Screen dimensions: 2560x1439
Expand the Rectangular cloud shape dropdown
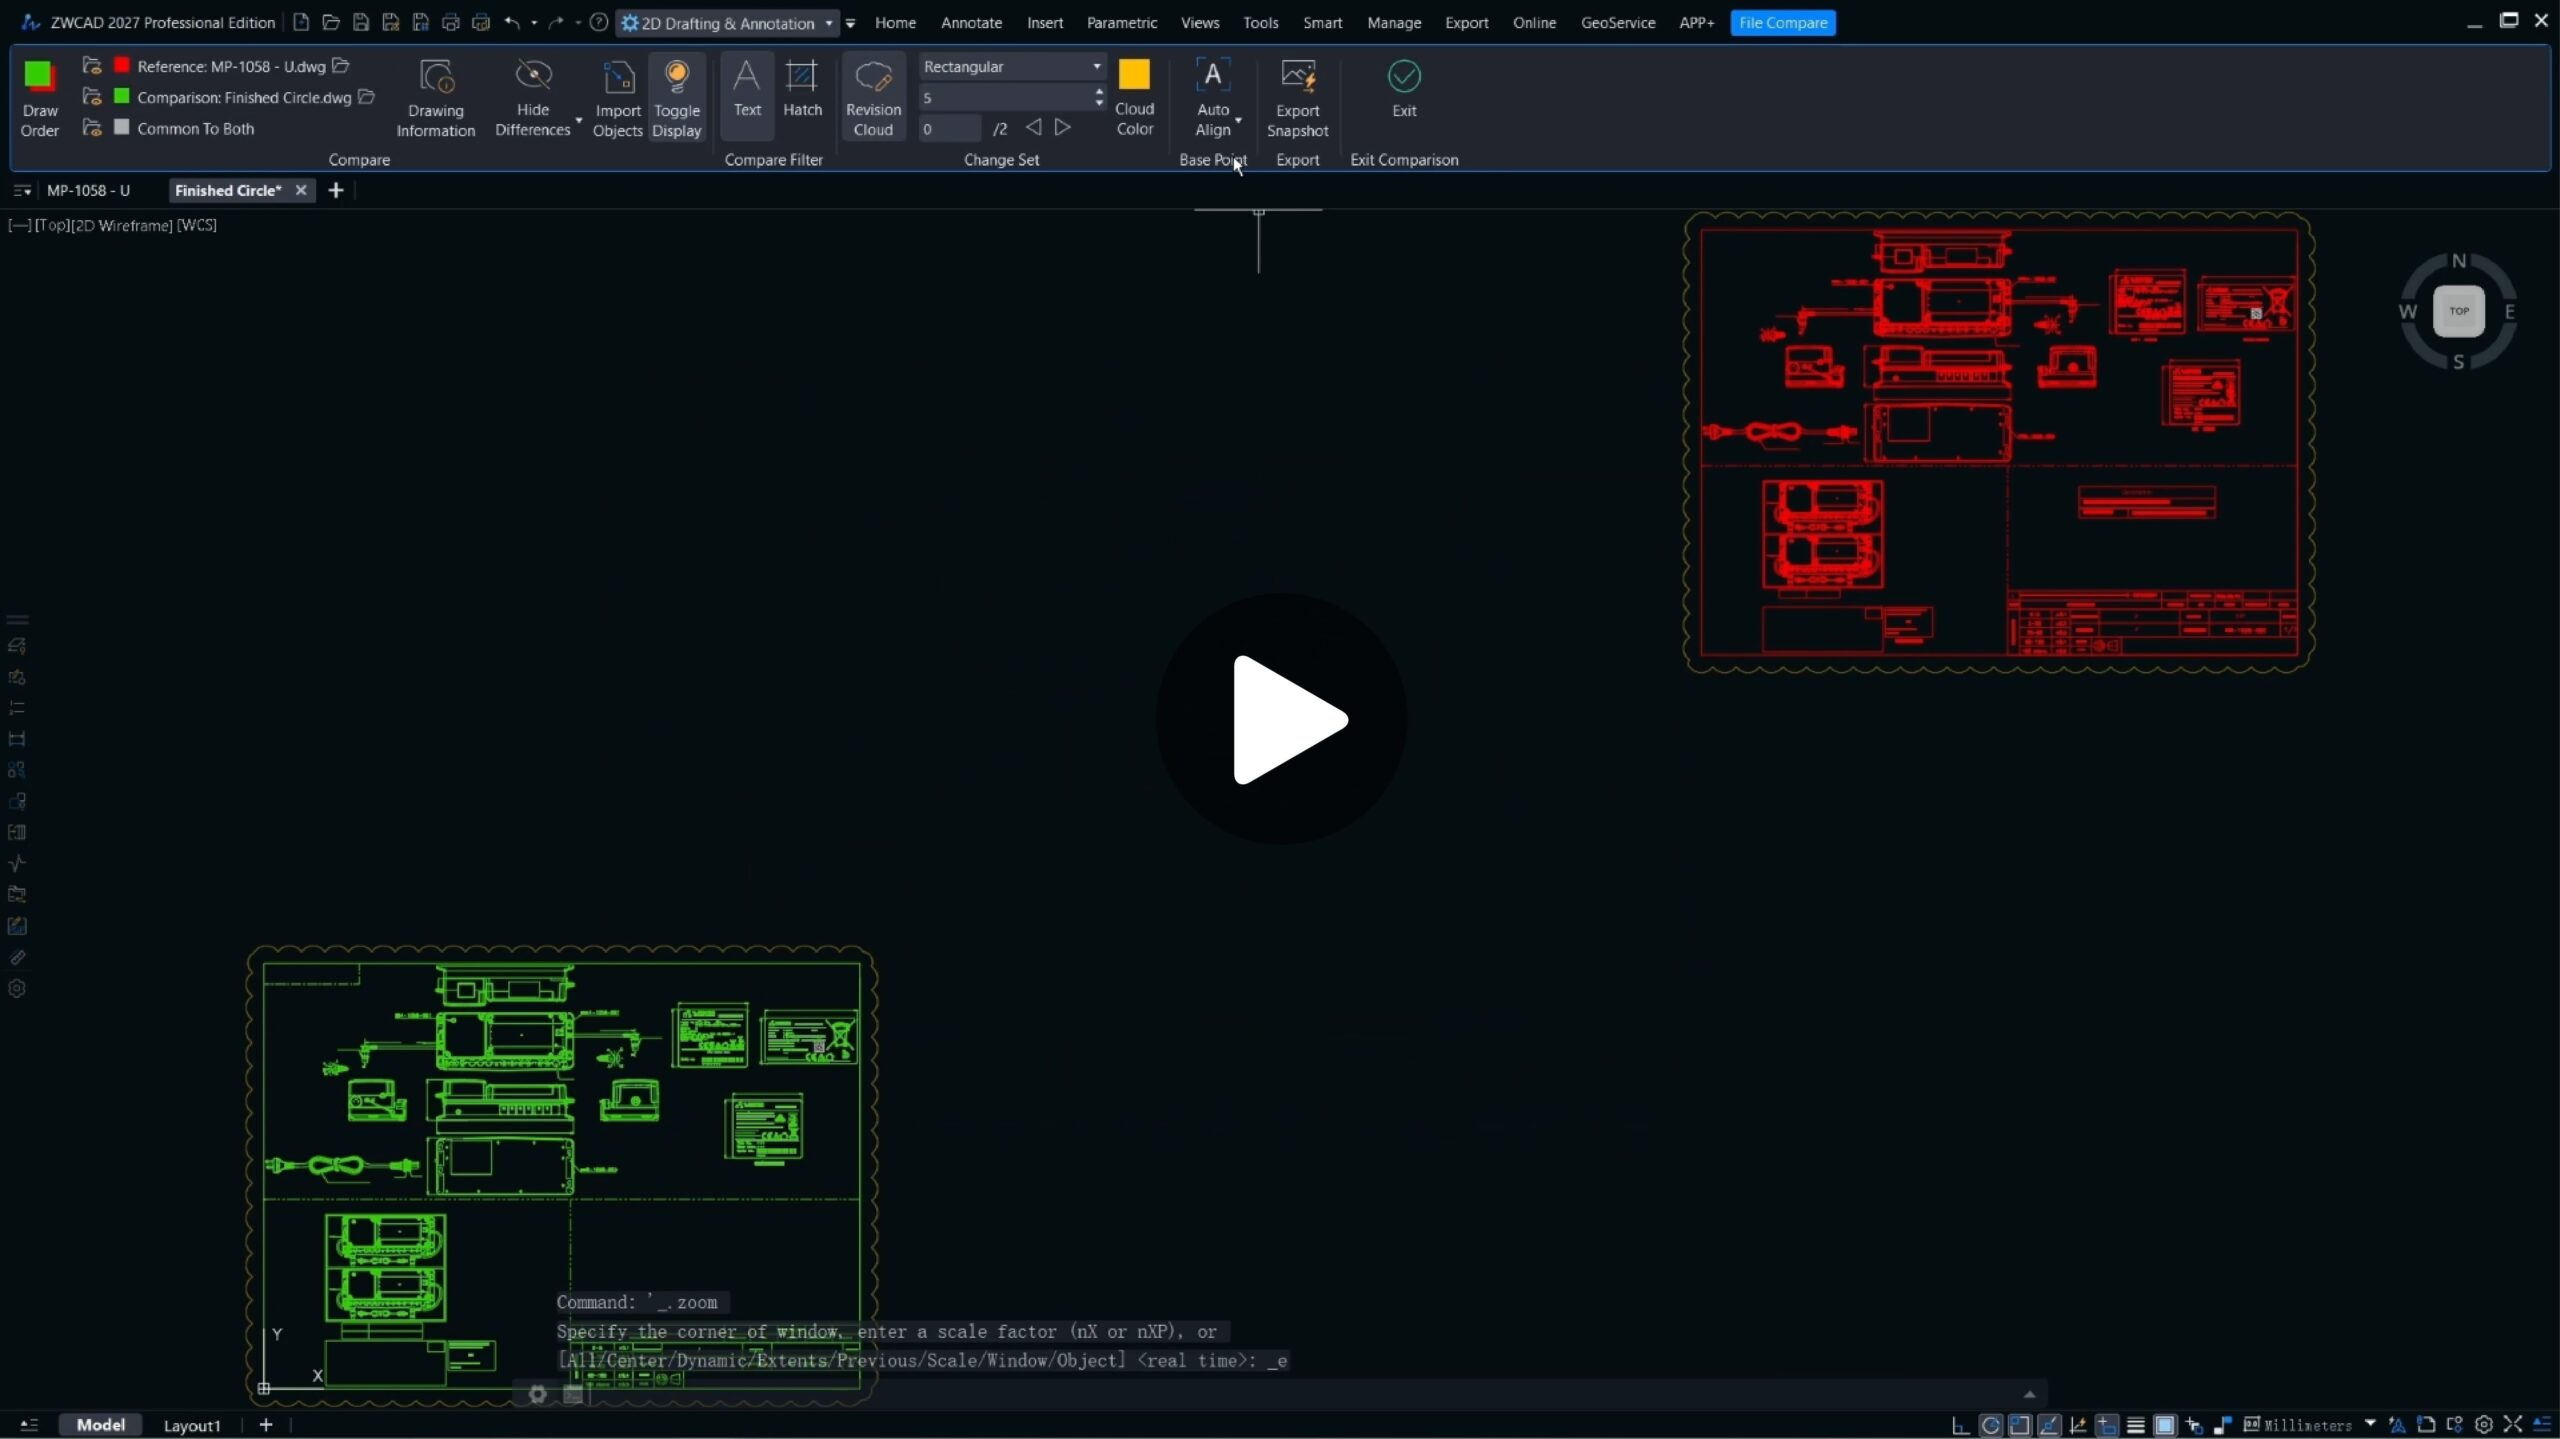[1096, 67]
